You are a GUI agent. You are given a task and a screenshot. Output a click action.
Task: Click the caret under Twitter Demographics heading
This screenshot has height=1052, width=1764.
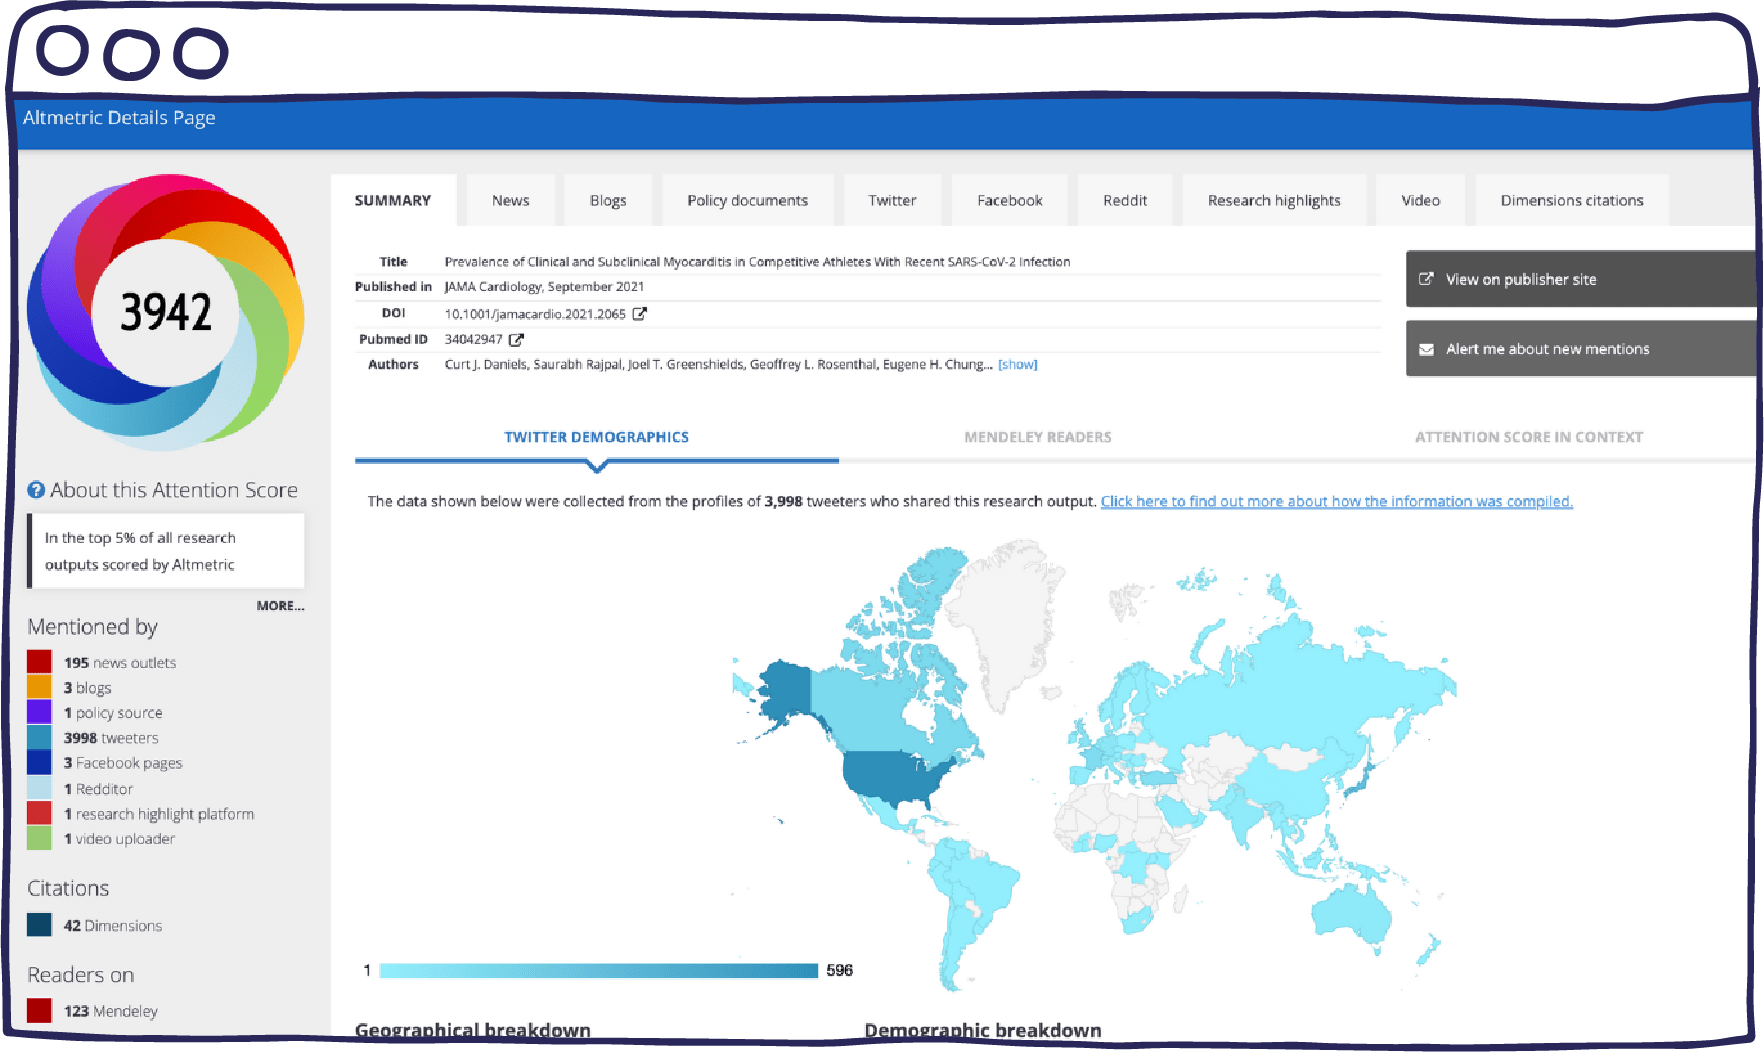click(x=597, y=465)
